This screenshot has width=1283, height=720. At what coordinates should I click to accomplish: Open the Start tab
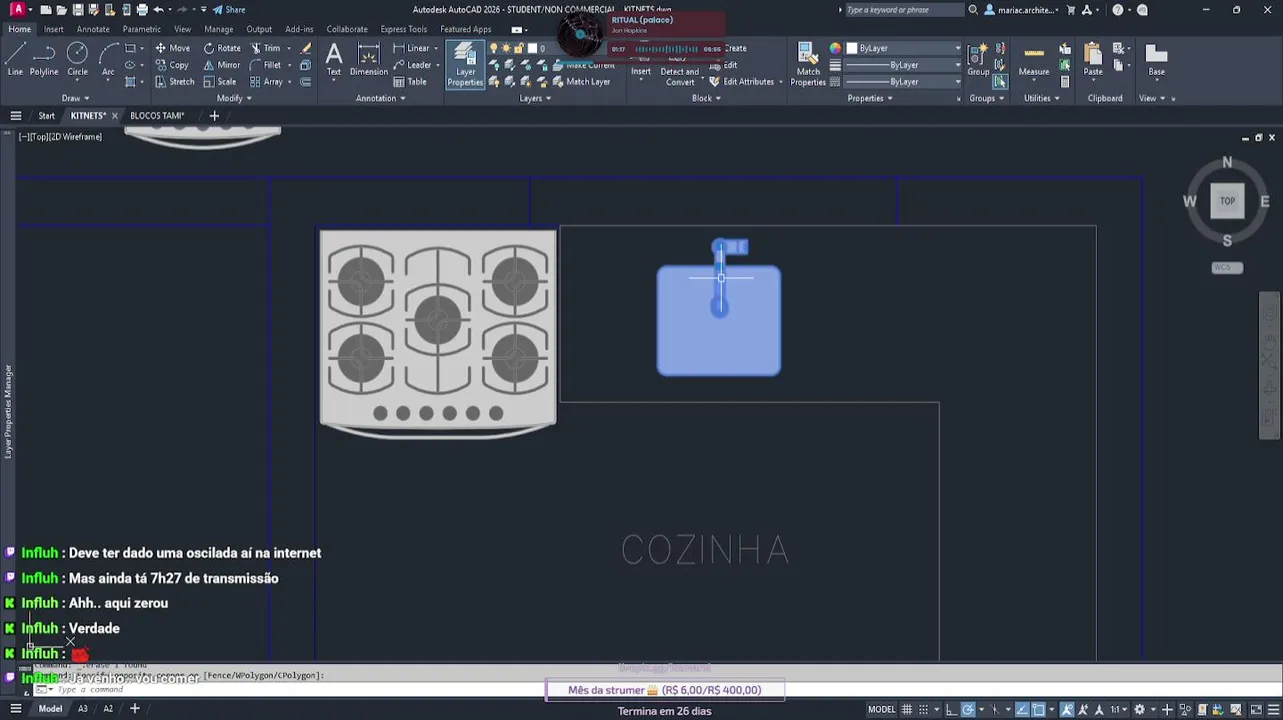pos(46,116)
